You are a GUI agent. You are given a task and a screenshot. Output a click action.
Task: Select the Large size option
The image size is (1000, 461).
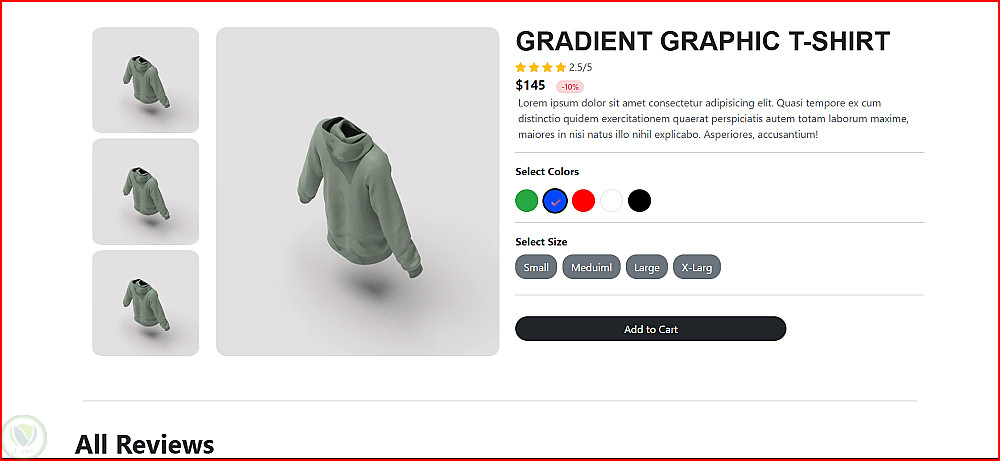647,267
